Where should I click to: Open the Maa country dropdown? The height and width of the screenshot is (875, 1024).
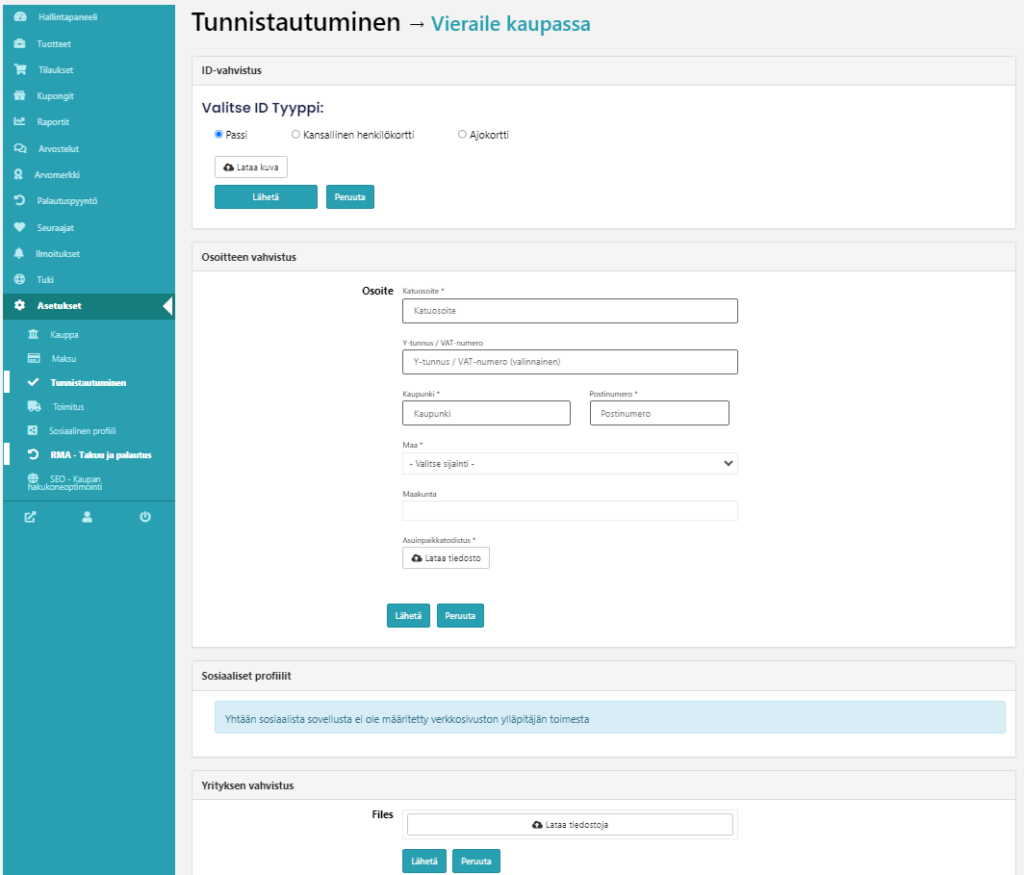point(569,463)
